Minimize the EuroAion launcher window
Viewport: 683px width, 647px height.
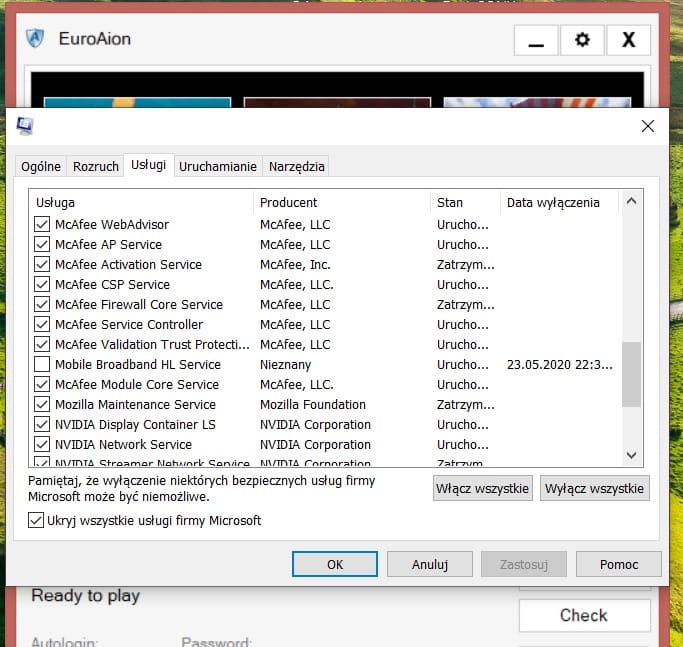537,40
